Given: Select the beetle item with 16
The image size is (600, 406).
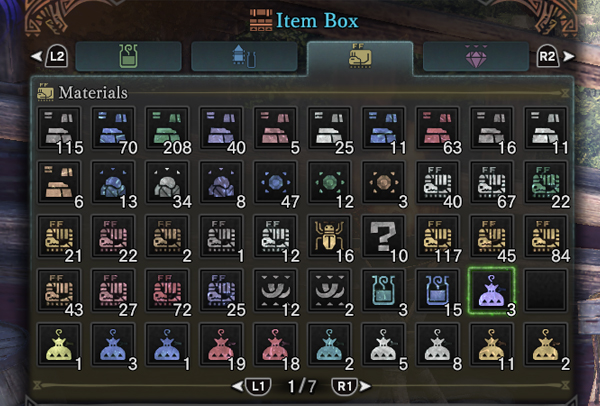Looking at the screenshot, I should pos(329,237).
